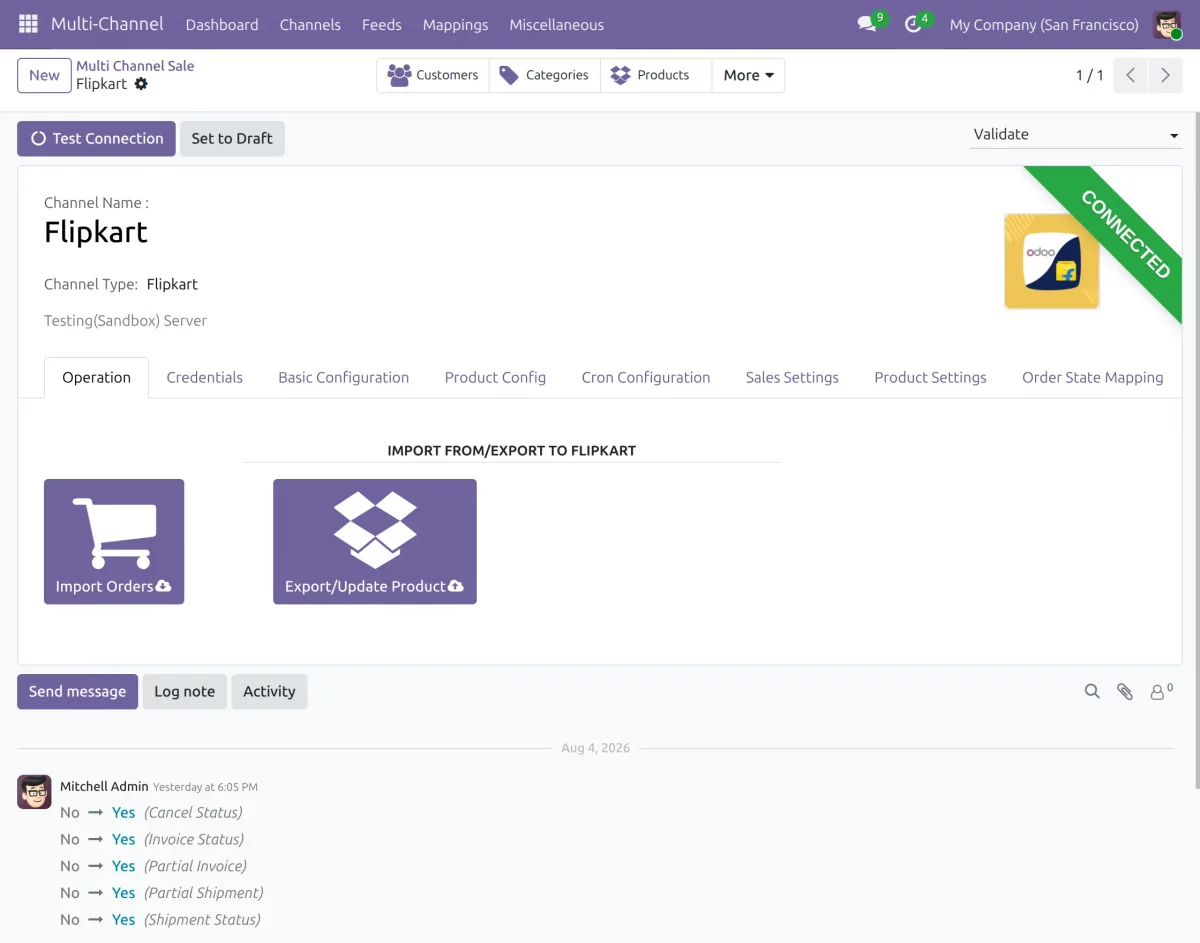Open activities clock icon in navbar
The width and height of the screenshot is (1200, 943).
coord(913,24)
